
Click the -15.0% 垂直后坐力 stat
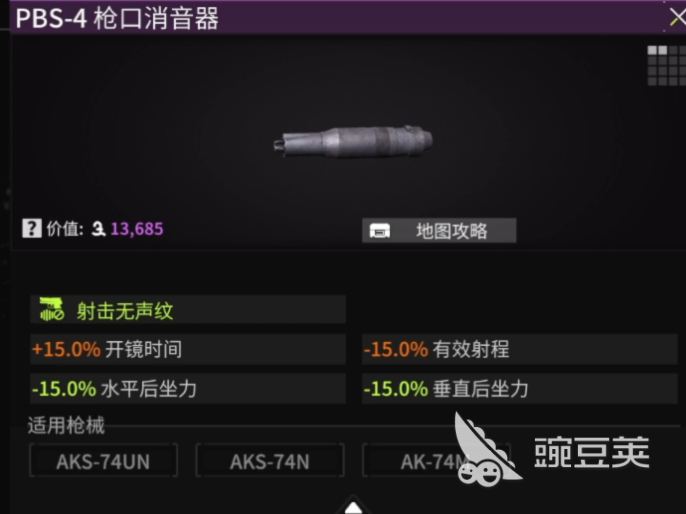(520, 388)
